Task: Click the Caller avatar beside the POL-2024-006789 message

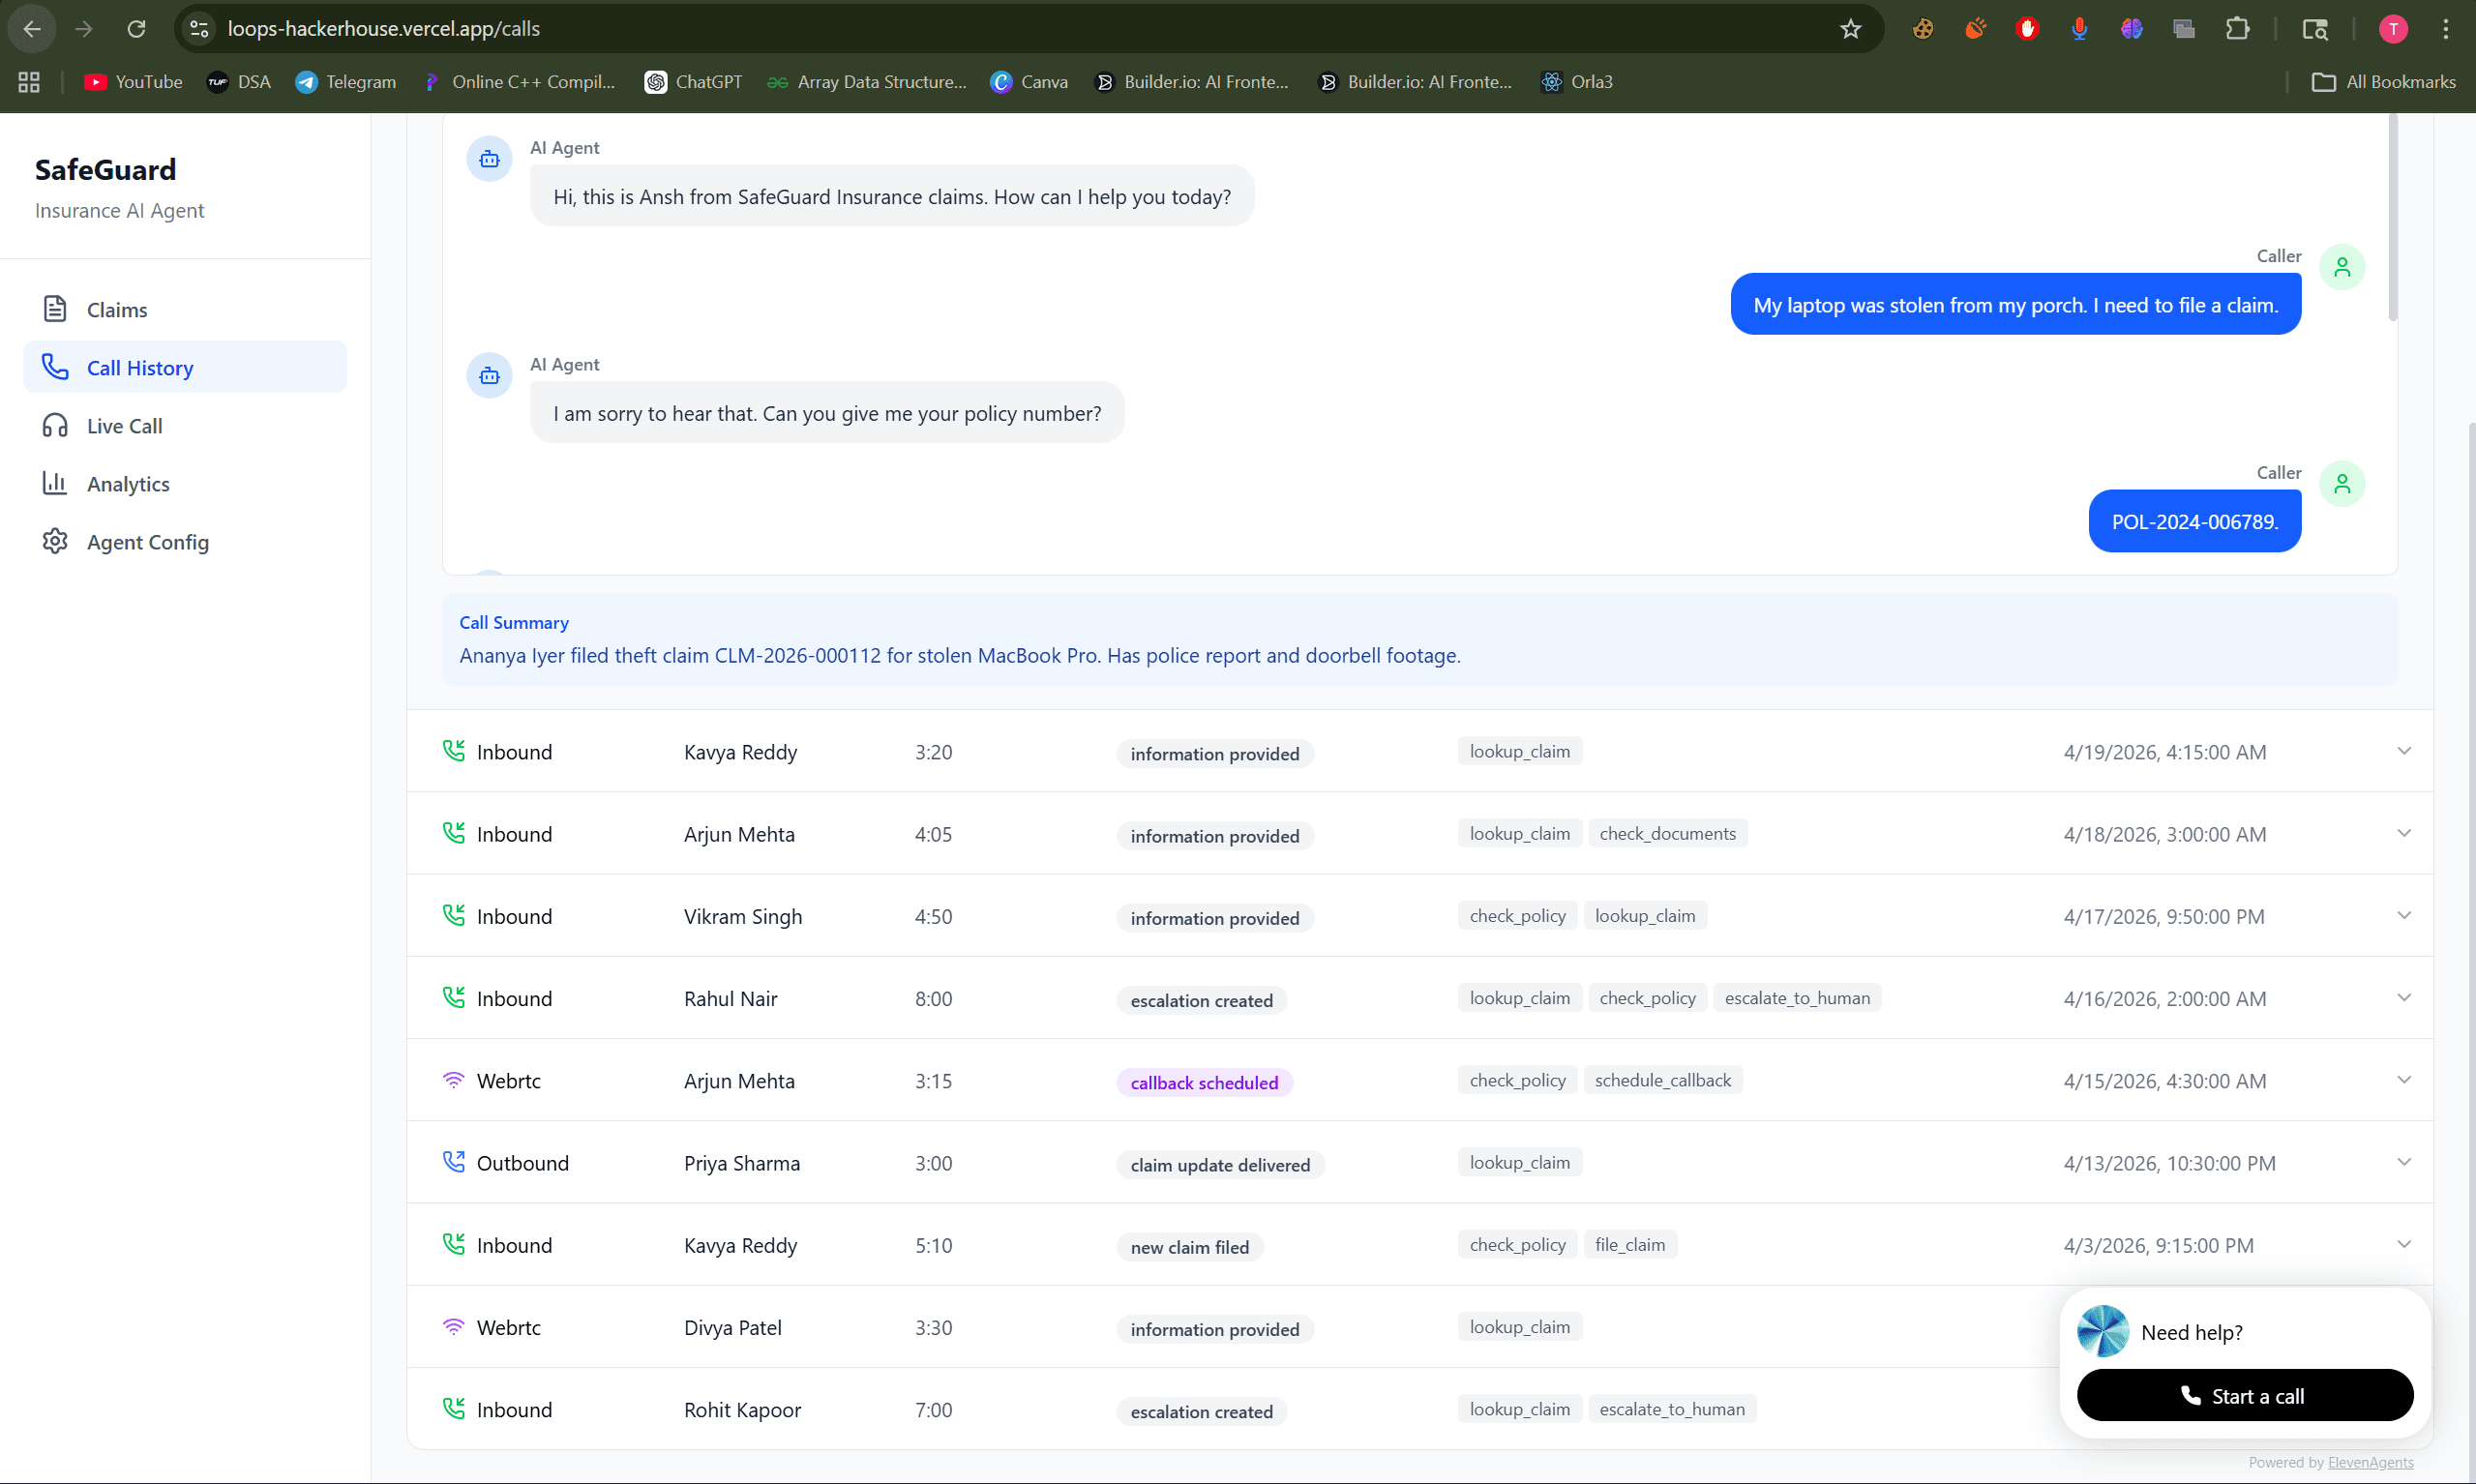Action: coord(2342,484)
